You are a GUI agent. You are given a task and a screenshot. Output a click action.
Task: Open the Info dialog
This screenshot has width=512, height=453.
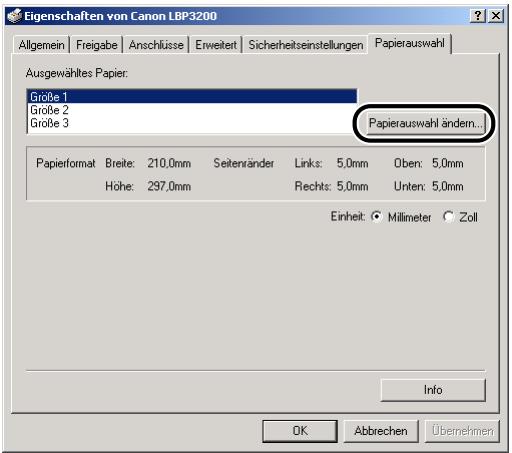coord(433,390)
